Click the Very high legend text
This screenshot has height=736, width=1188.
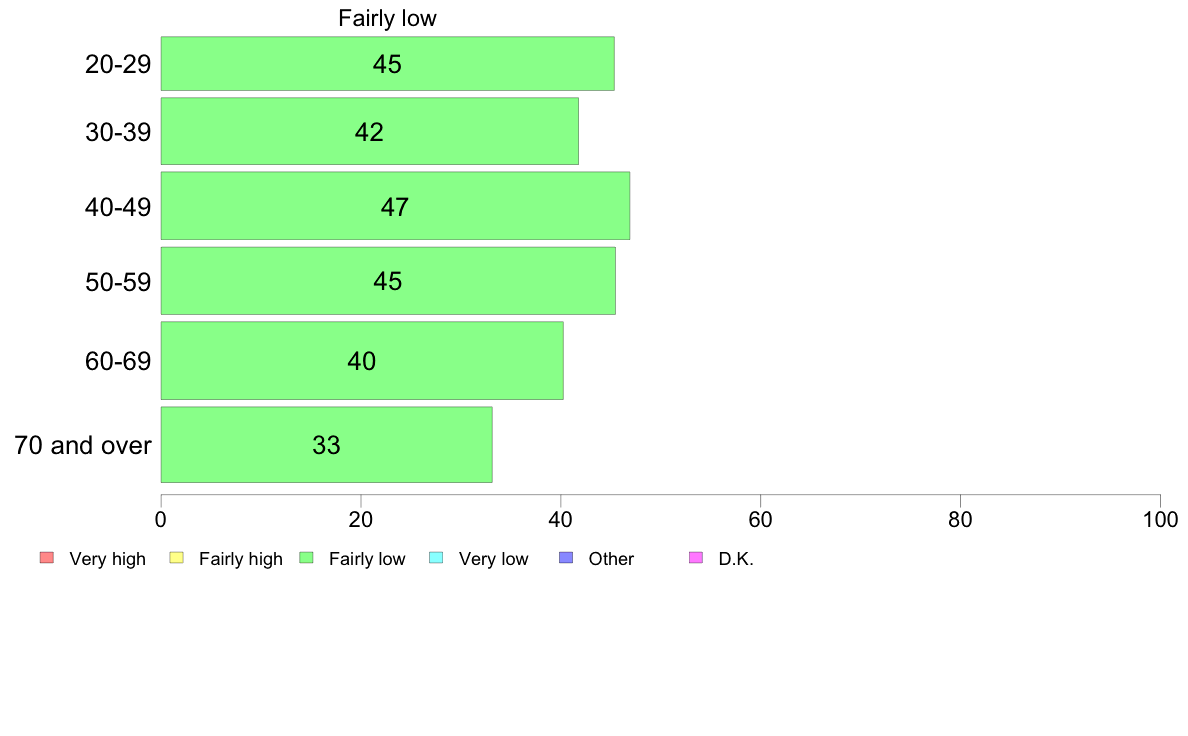[x=108, y=559]
